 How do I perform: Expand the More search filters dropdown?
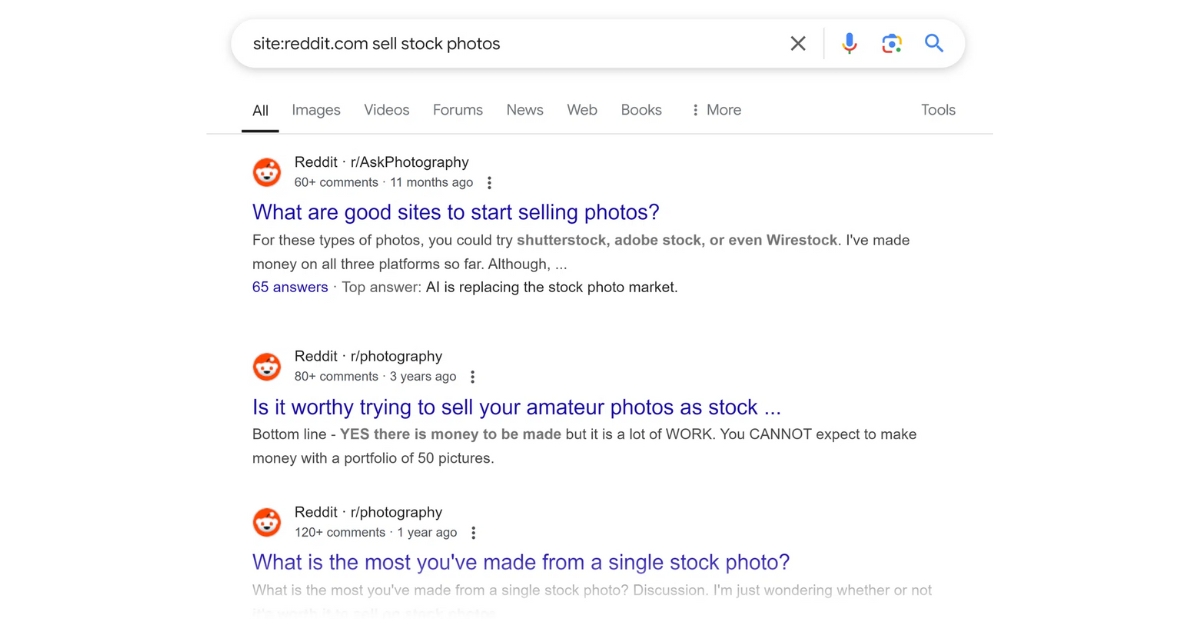(x=716, y=110)
